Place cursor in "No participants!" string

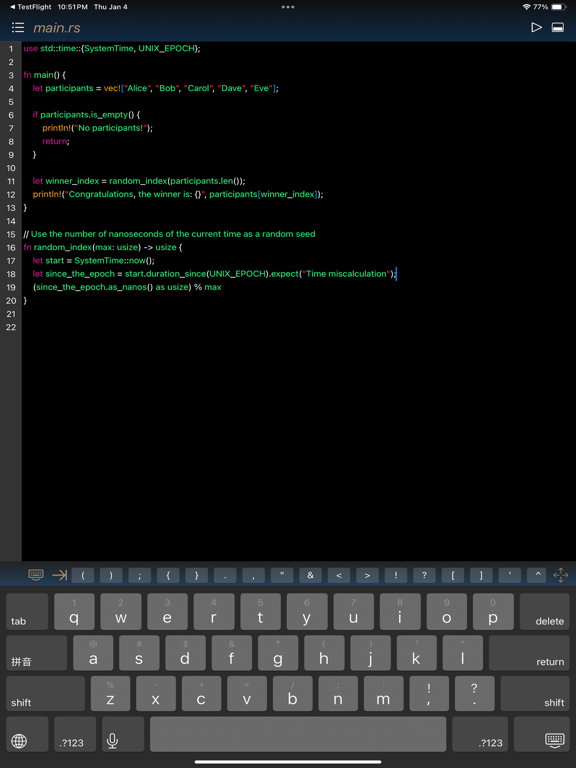point(110,128)
